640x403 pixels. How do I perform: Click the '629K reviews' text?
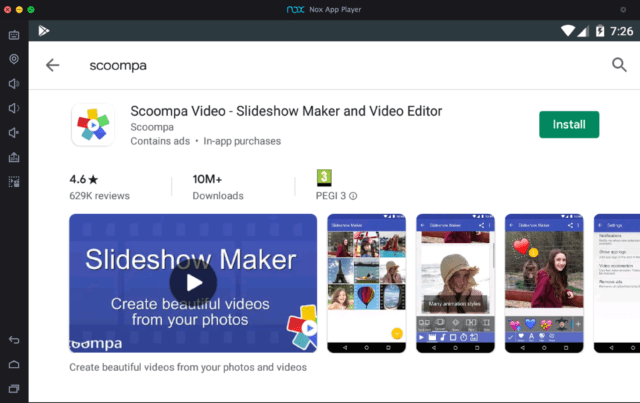tap(100, 196)
